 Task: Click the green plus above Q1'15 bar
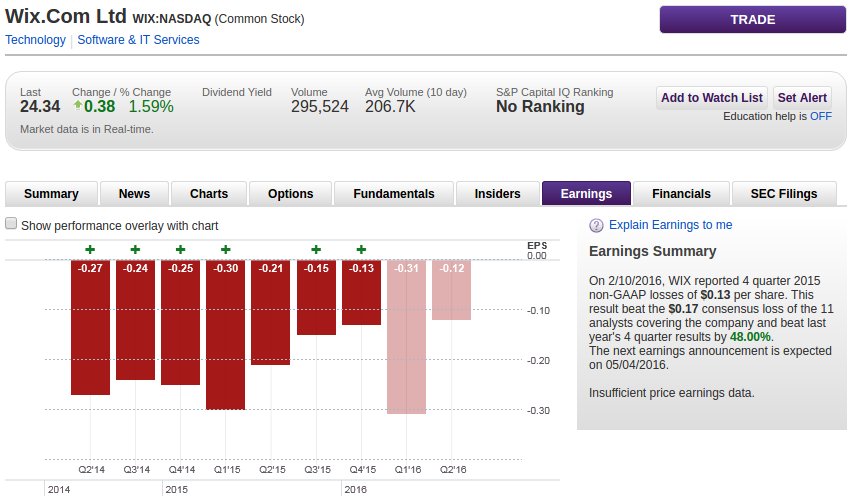tap(226, 249)
